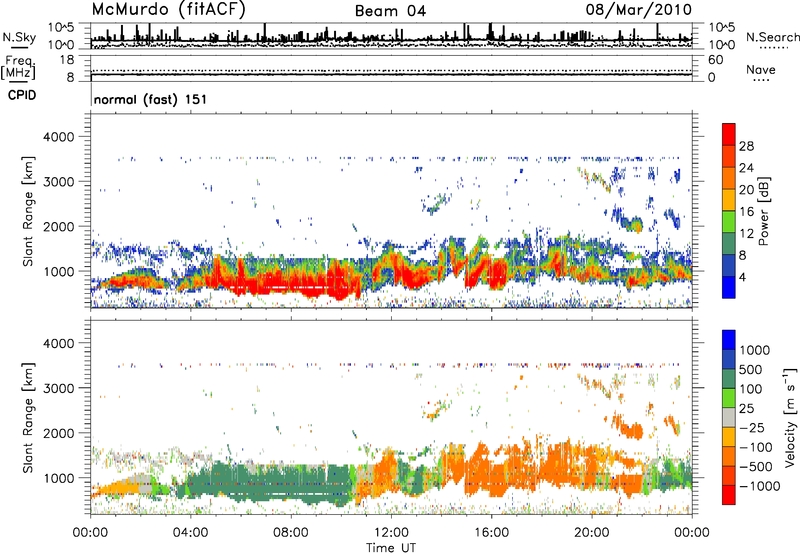Click the date 08/Mar/2010
The height and width of the screenshot is (554, 800).
click(x=638, y=10)
